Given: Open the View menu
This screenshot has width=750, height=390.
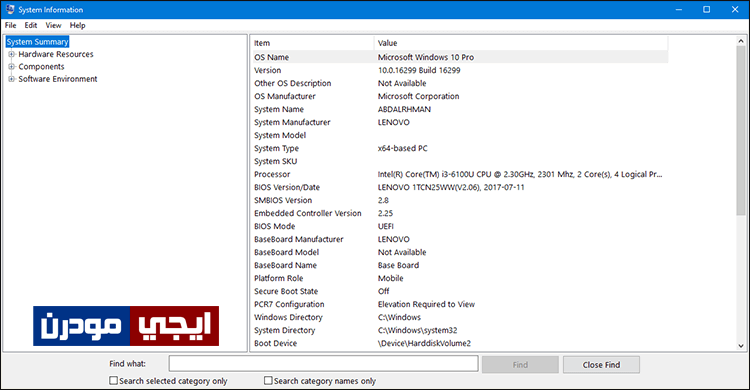Looking at the screenshot, I should [x=53, y=25].
